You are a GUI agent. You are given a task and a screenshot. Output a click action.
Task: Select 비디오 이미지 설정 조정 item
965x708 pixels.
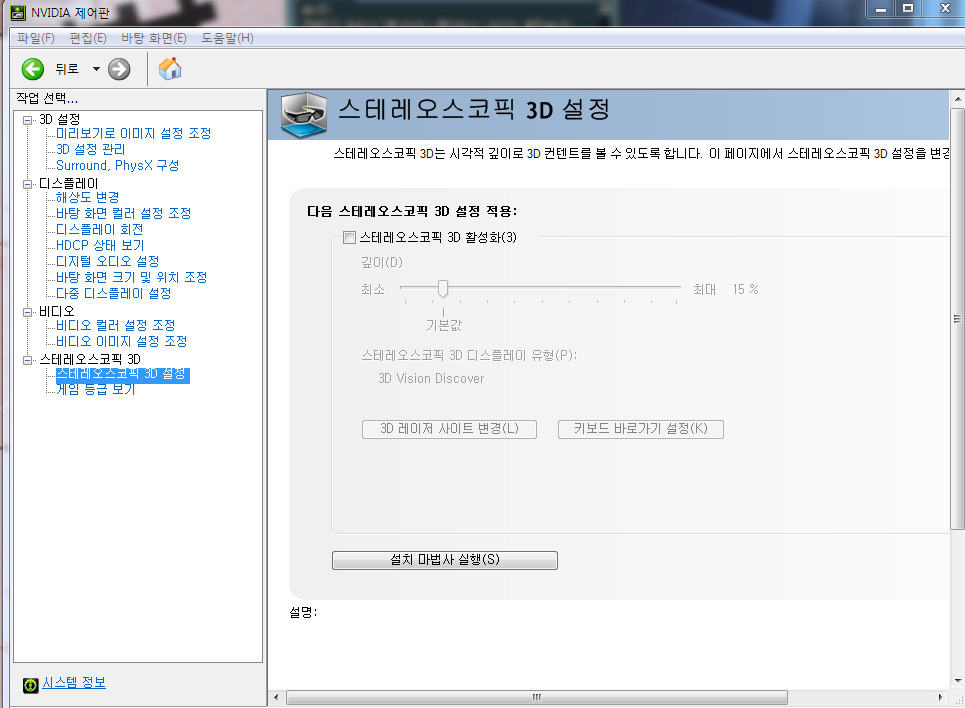click(x=122, y=342)
